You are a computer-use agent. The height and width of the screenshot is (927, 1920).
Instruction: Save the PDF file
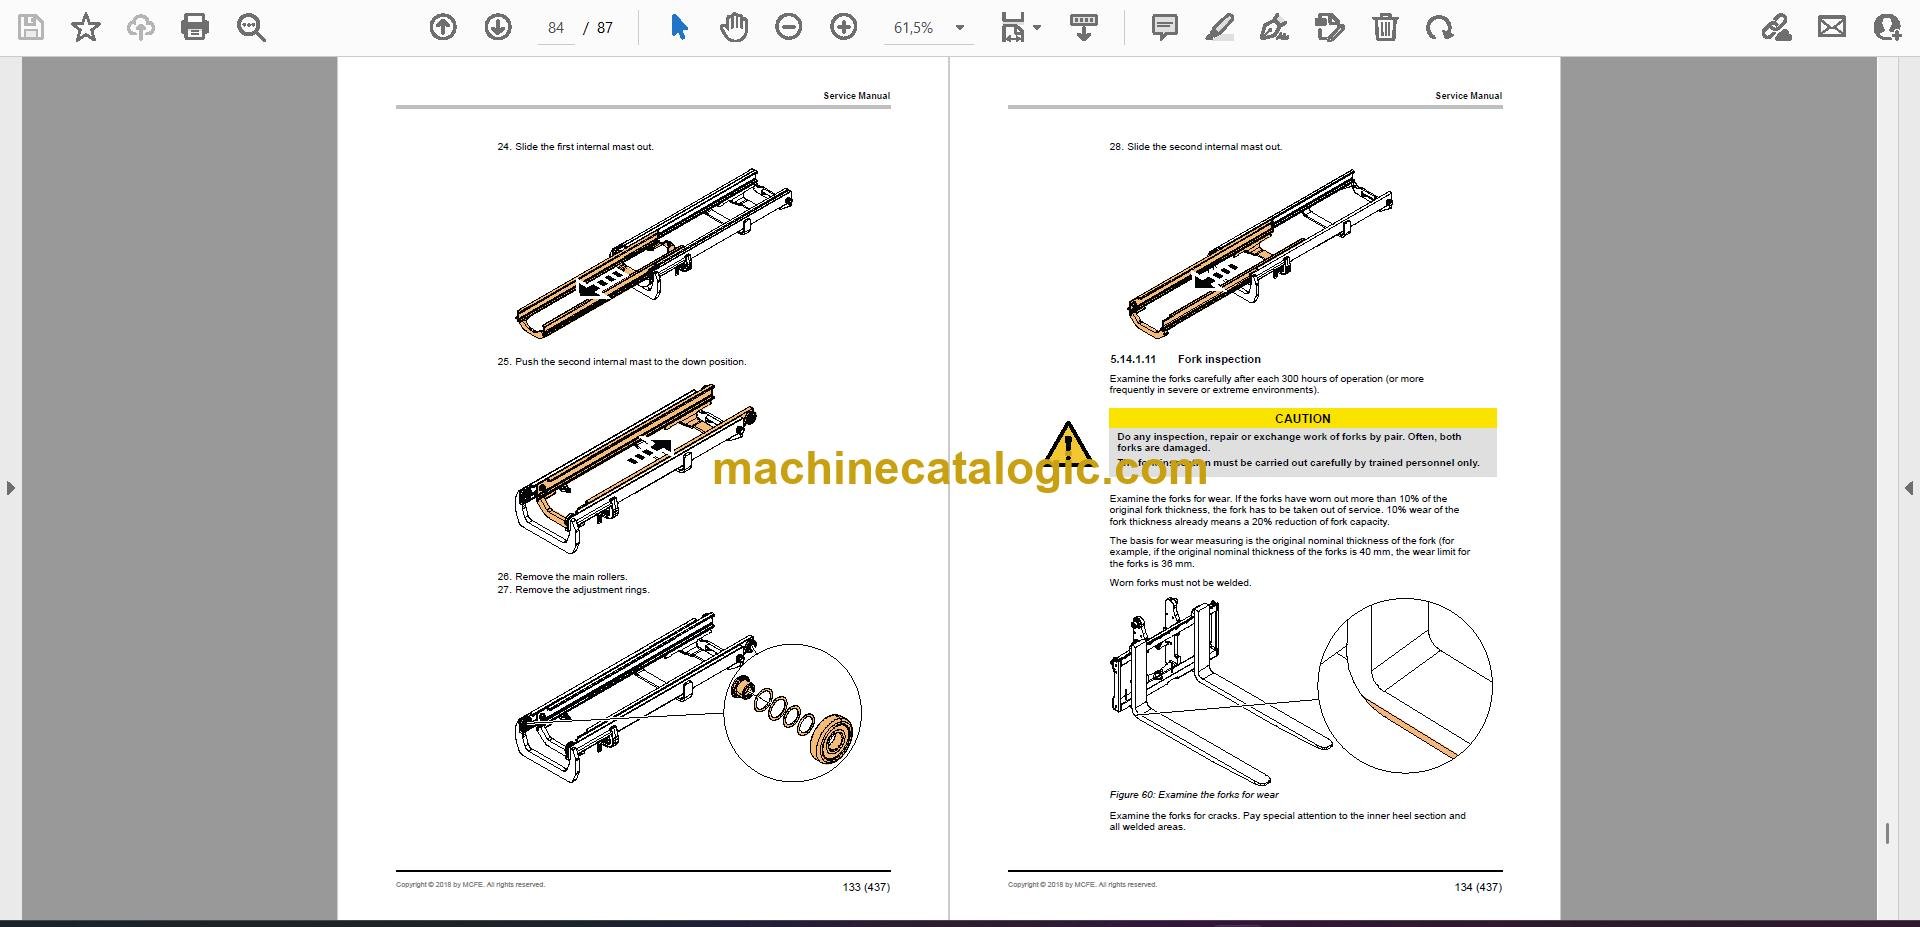point(31,27)
